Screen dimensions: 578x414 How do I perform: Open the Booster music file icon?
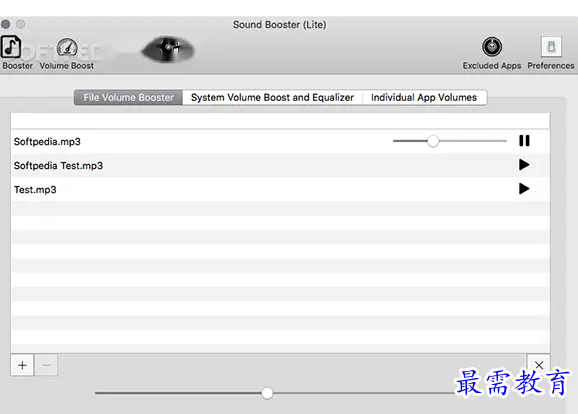[x=11, y=46]
